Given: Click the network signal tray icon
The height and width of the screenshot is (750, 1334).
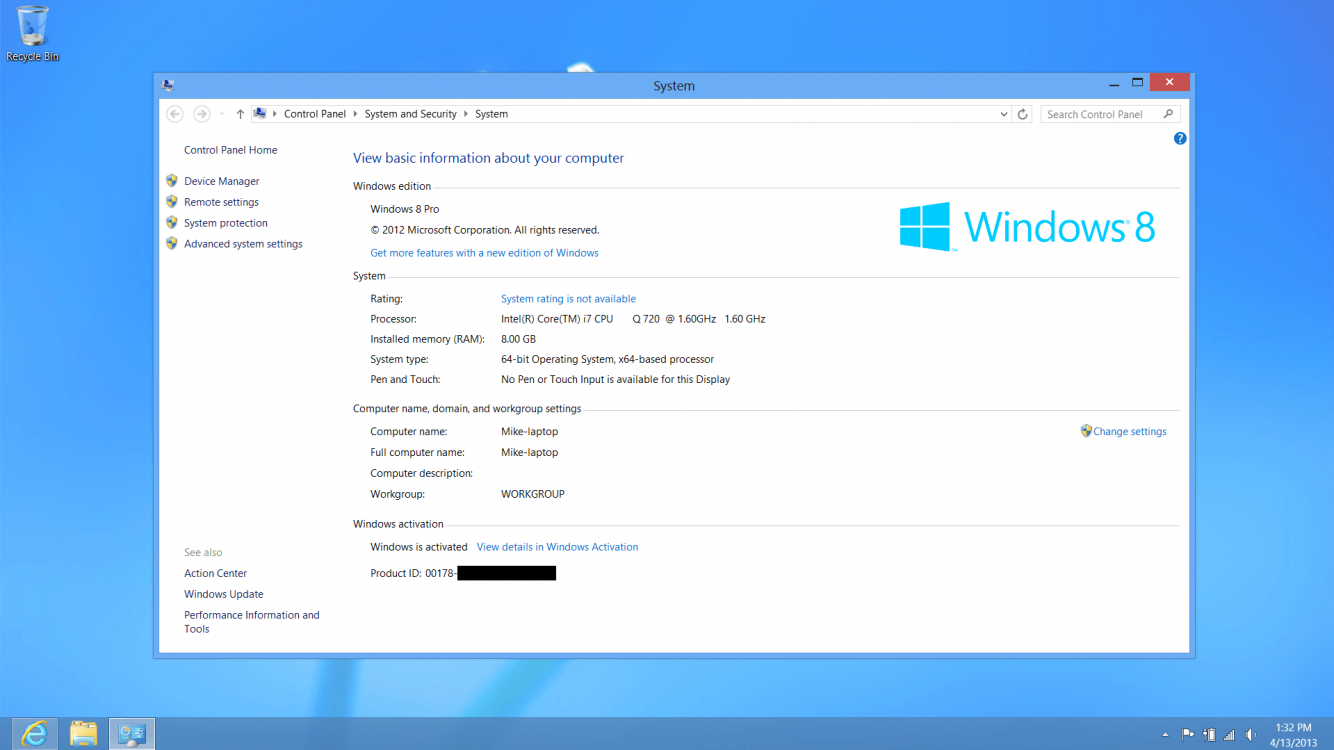Looking at the screenshot, I should [x=1229, y=735].
